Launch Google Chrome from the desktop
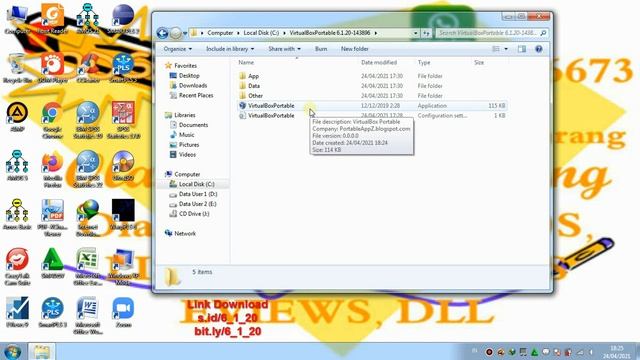The width and height of the screenshot is (640, 360). click(x=52, y=120)
